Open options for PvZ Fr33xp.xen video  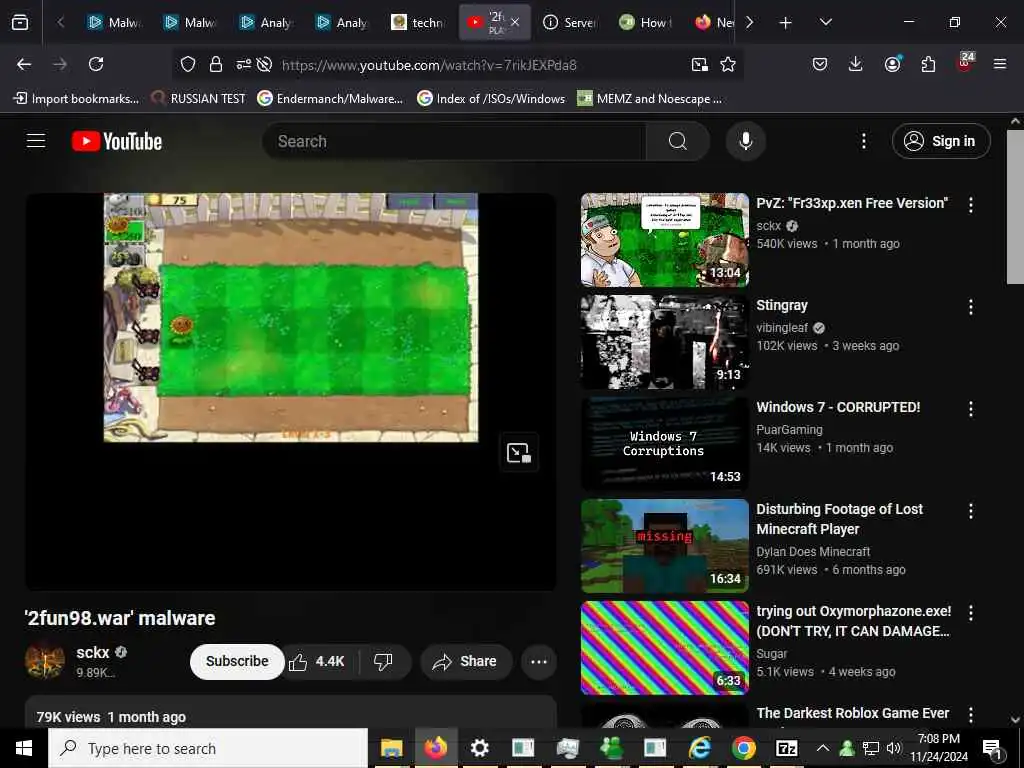(970, 204)
